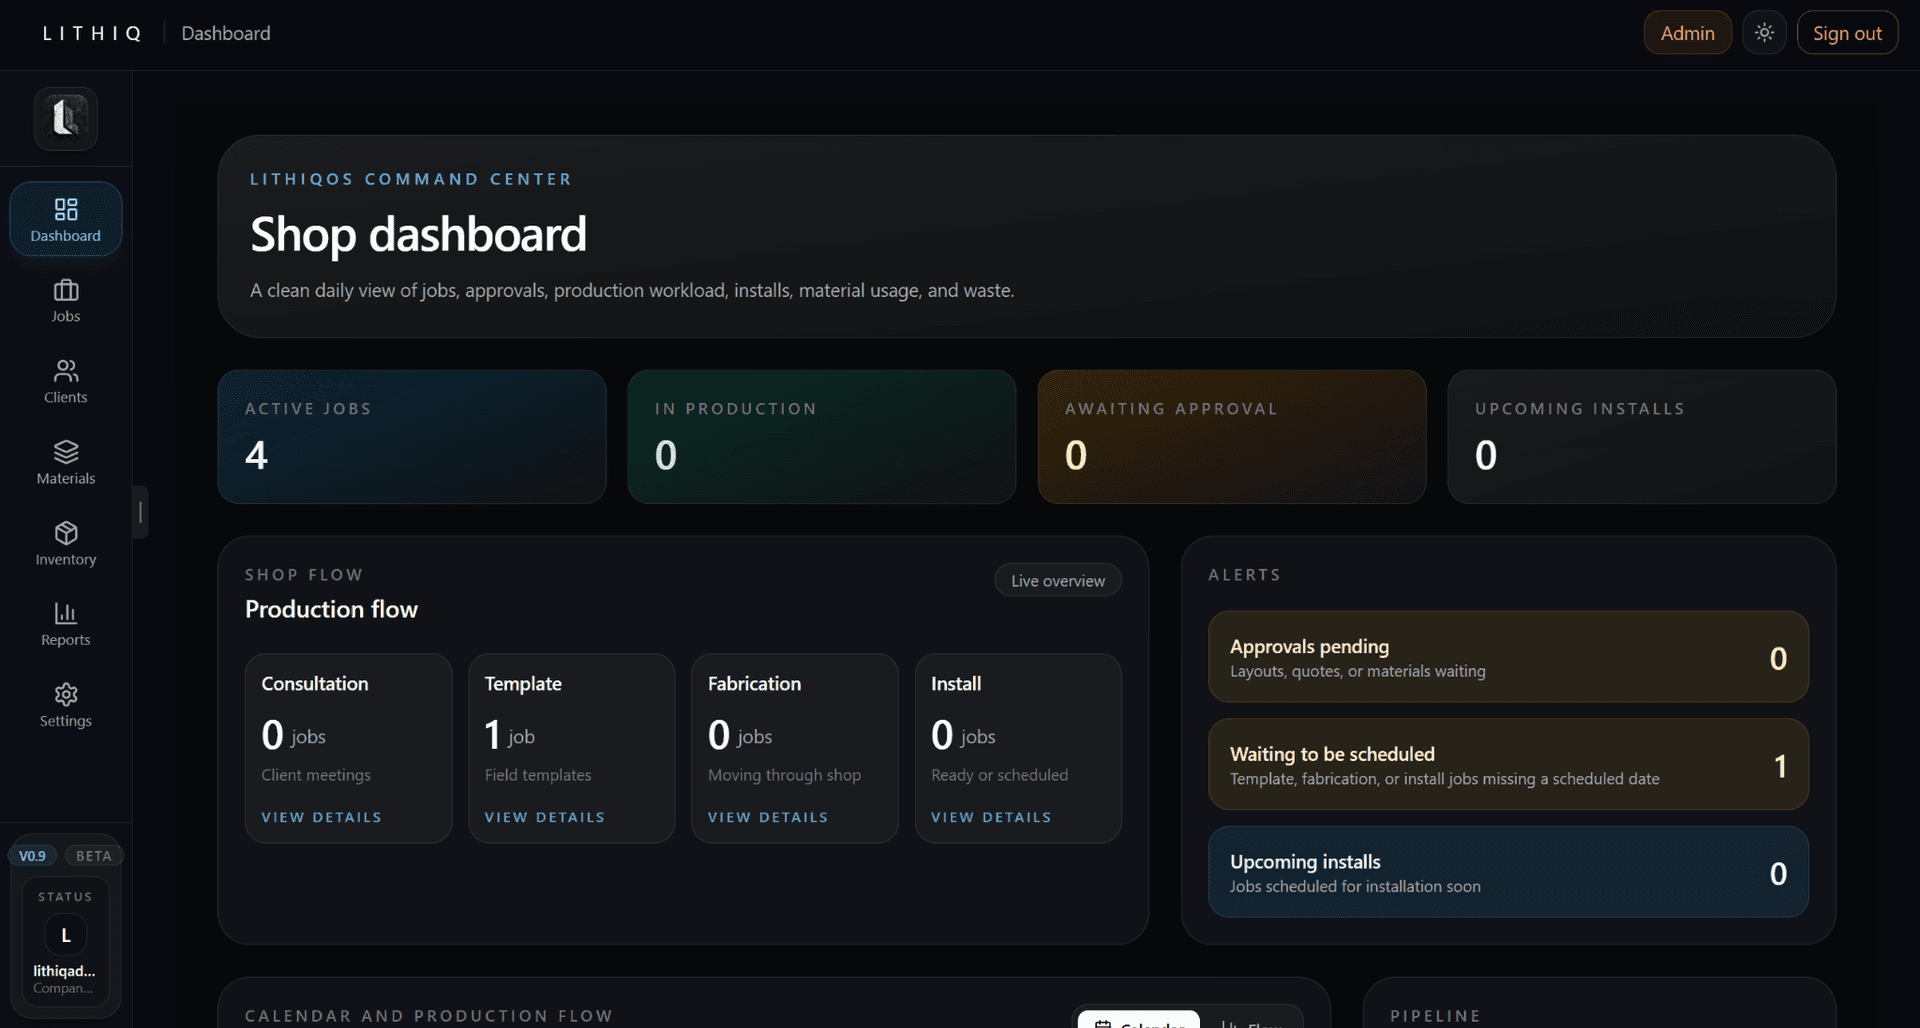Image resolution: width=1920 pixels, height=1028 pixels.
Task: Open the Materials layers icon
Action: pyautogui.click(x=66, y=452)
